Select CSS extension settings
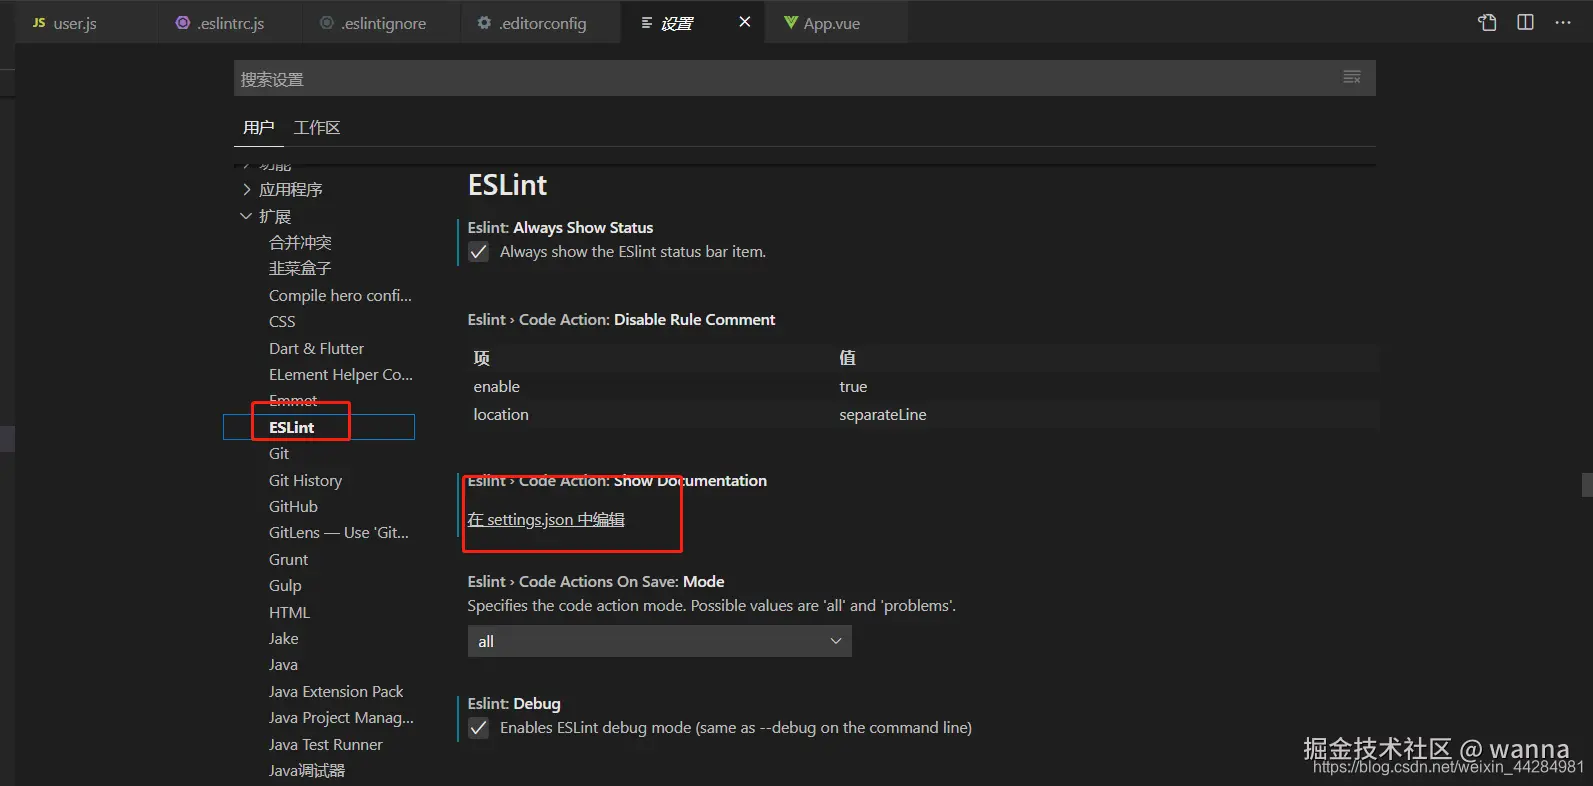The image size is (1593, 786). (282, 322)
